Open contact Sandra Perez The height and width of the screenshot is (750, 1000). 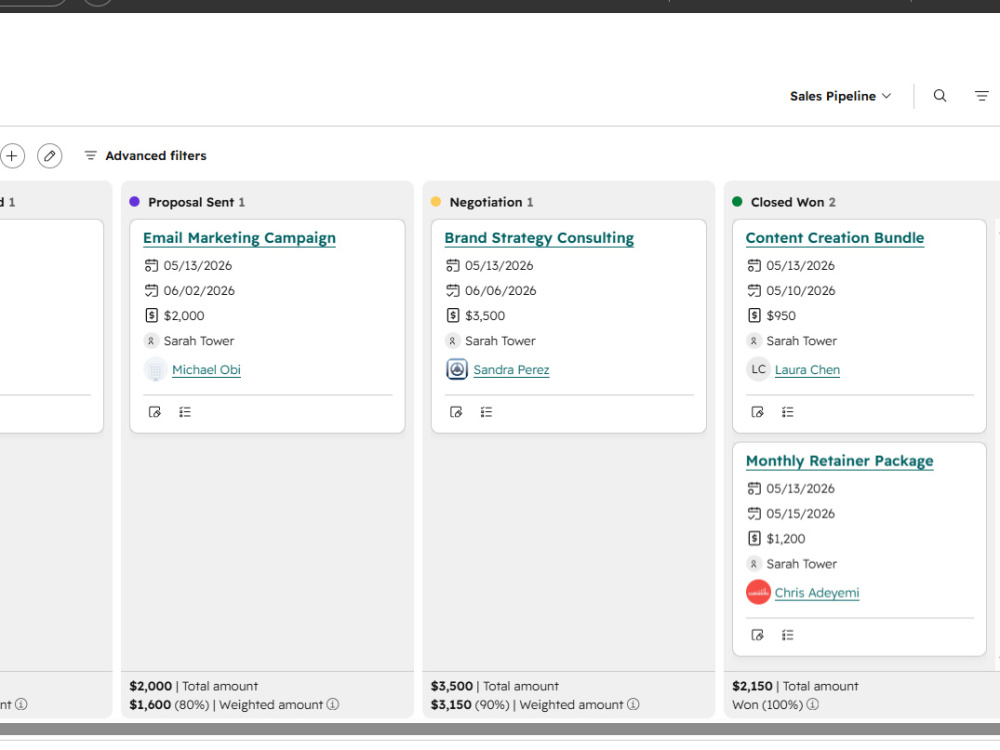coord(511,370)
